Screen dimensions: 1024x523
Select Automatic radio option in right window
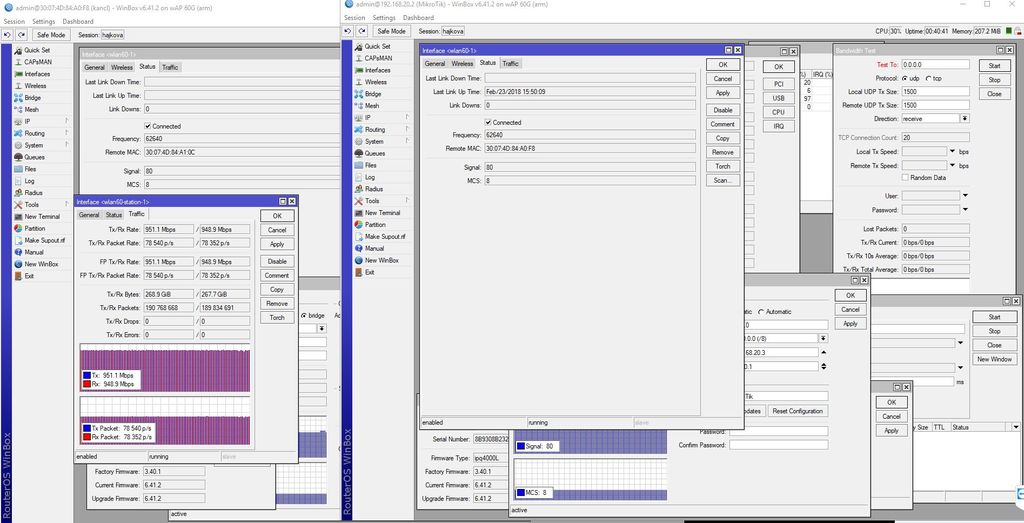point(761,312)
